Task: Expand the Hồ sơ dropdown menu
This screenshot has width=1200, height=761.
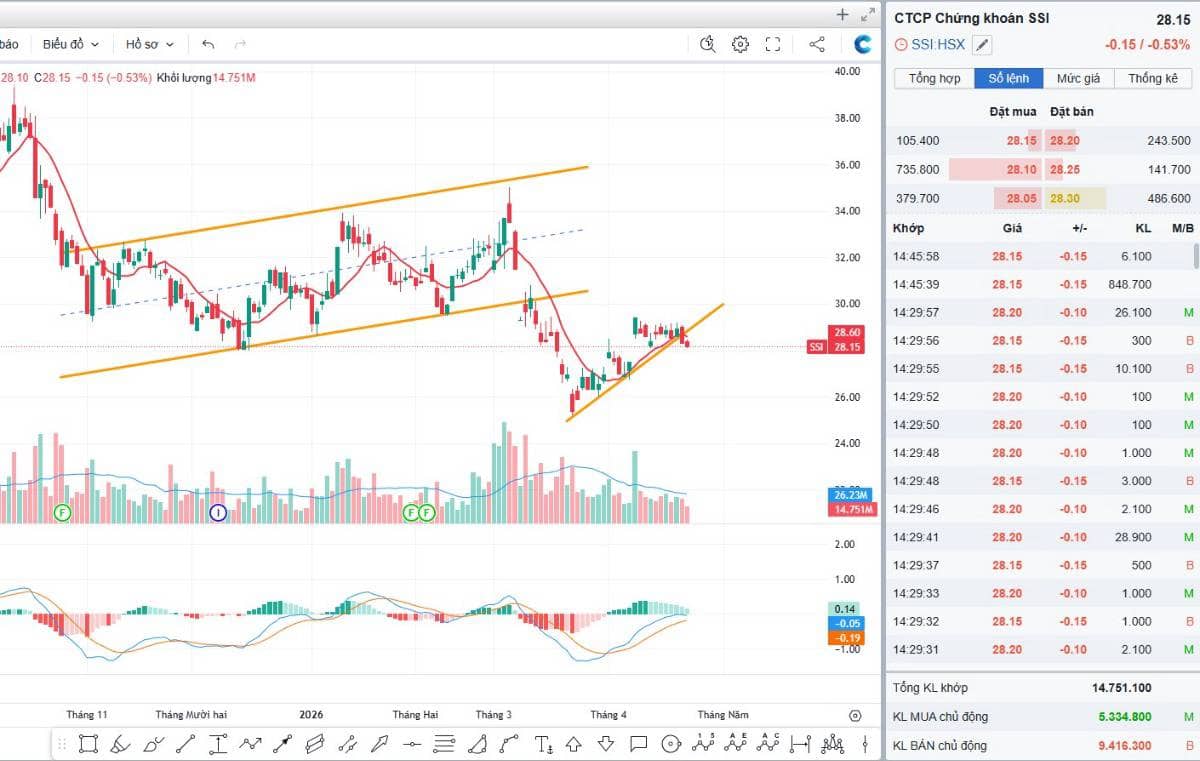Action: (149, 44)
